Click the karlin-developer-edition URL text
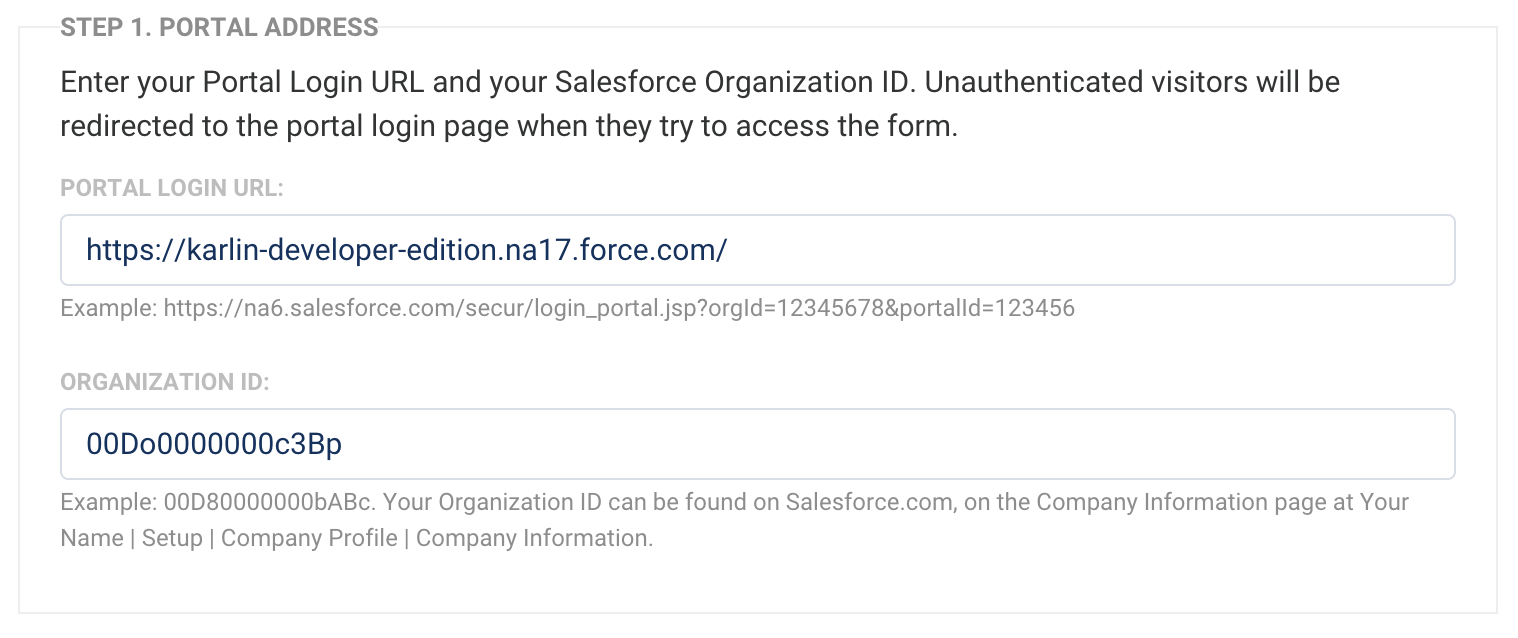Image resolution: width=1518 pixels, height=638 pixels. coord(406,250)
